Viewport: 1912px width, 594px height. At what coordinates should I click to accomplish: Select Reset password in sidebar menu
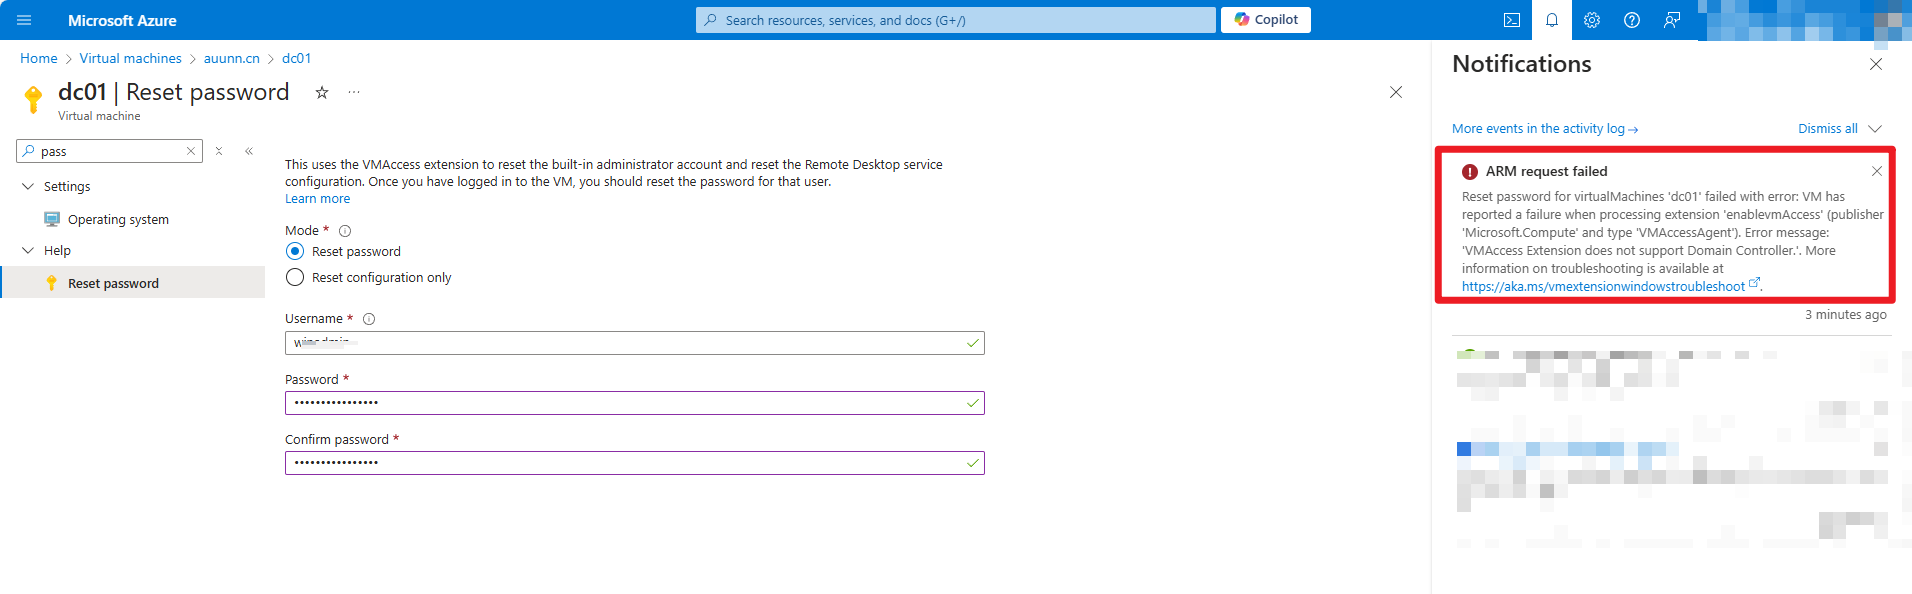pos(113,283)
